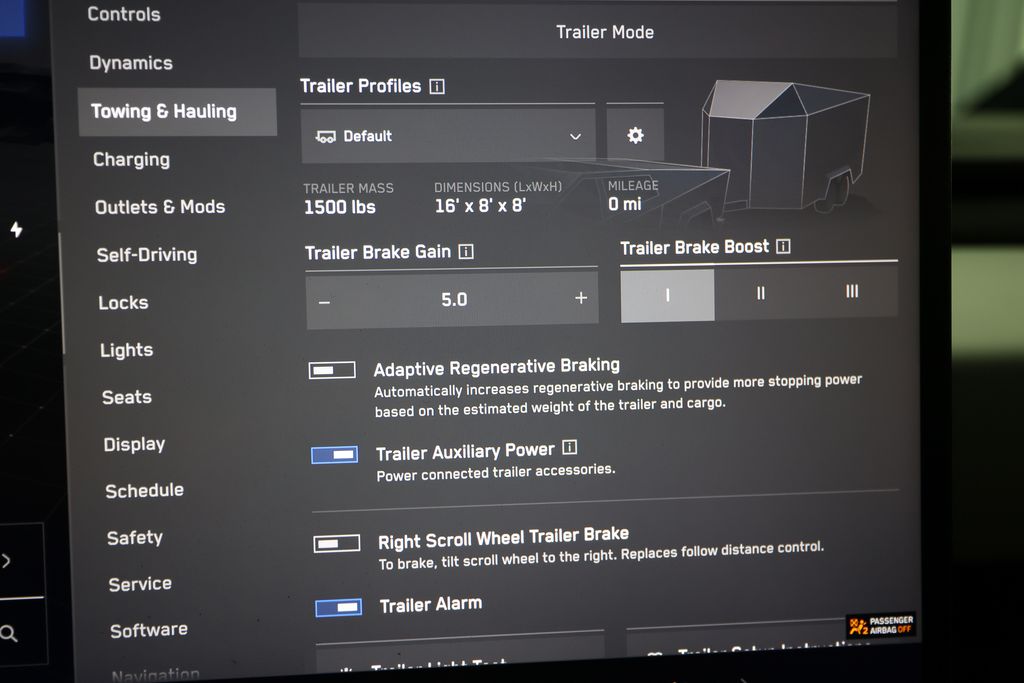This screenshot has width=1024, height=683.
Task: Tap the brake gain value 5.0
Action: [454, 300]
